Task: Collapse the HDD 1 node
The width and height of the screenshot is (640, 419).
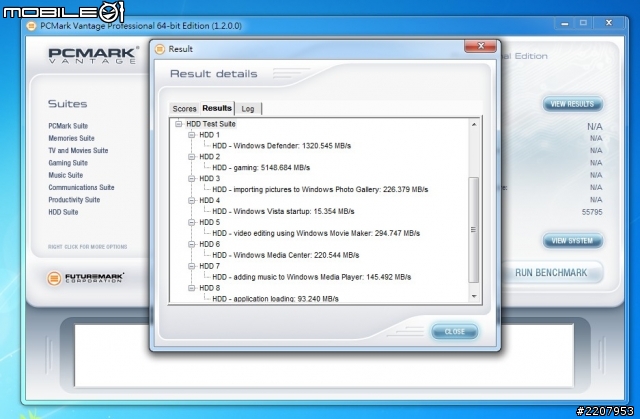Action: [191, 135]
